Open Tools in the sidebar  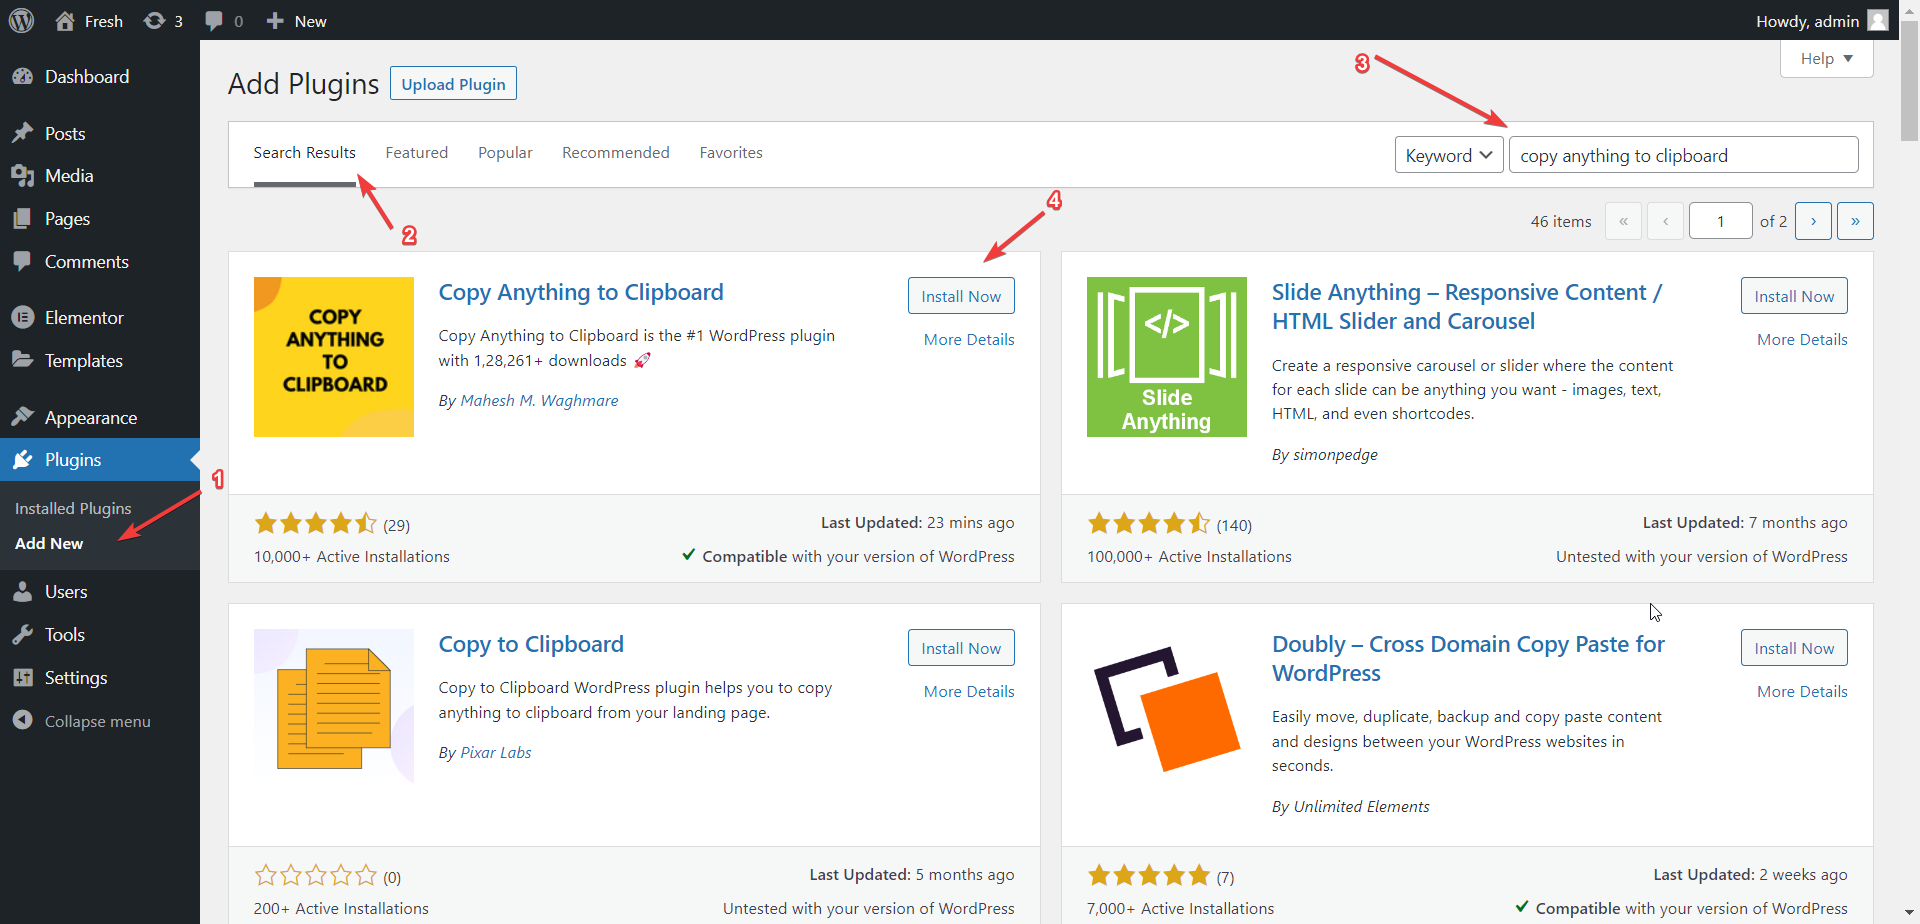100,635
